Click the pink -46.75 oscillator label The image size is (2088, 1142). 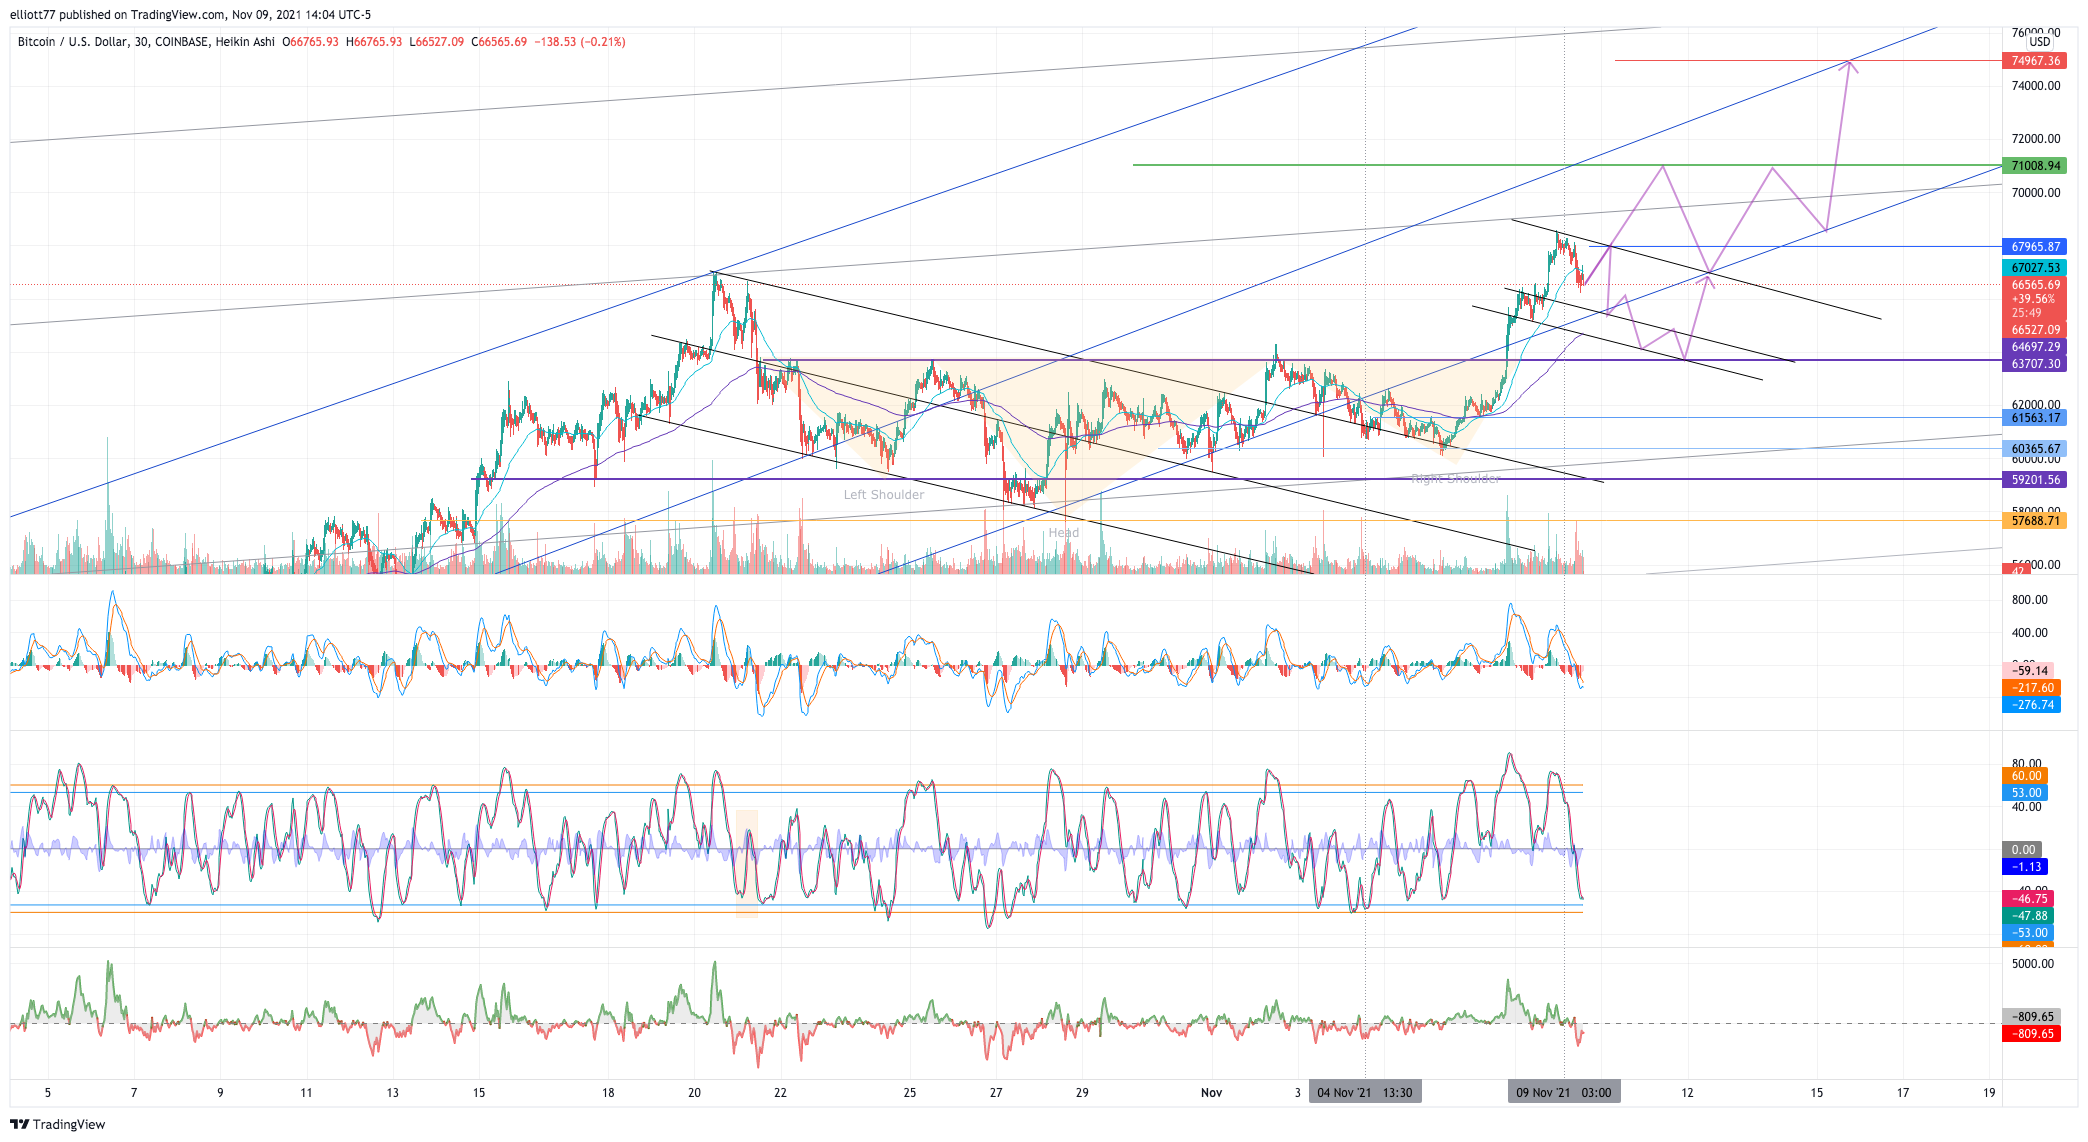point(2028,899)
